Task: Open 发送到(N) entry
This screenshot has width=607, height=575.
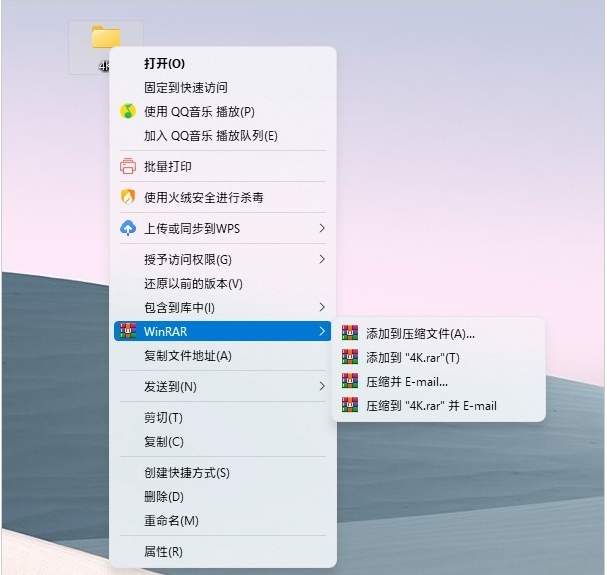Action: click(x=223, y=386)
